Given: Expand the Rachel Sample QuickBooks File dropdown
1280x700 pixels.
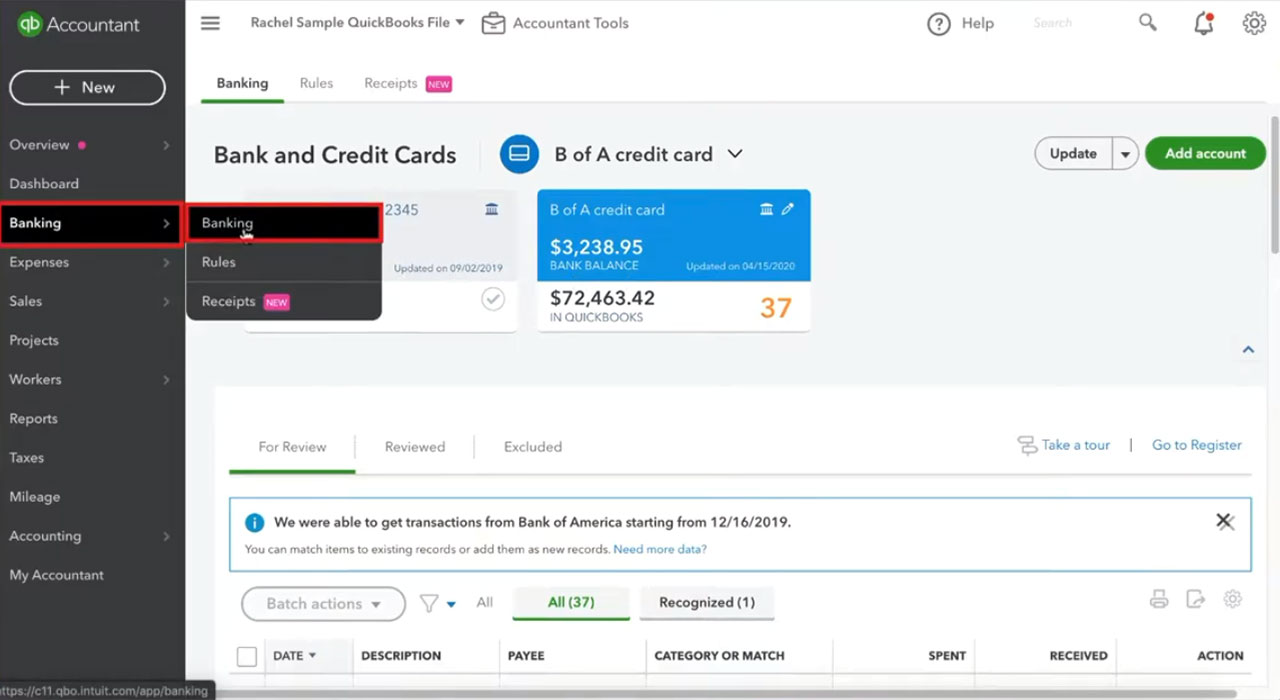Looking at the screenshot, I should click(357, 22).
